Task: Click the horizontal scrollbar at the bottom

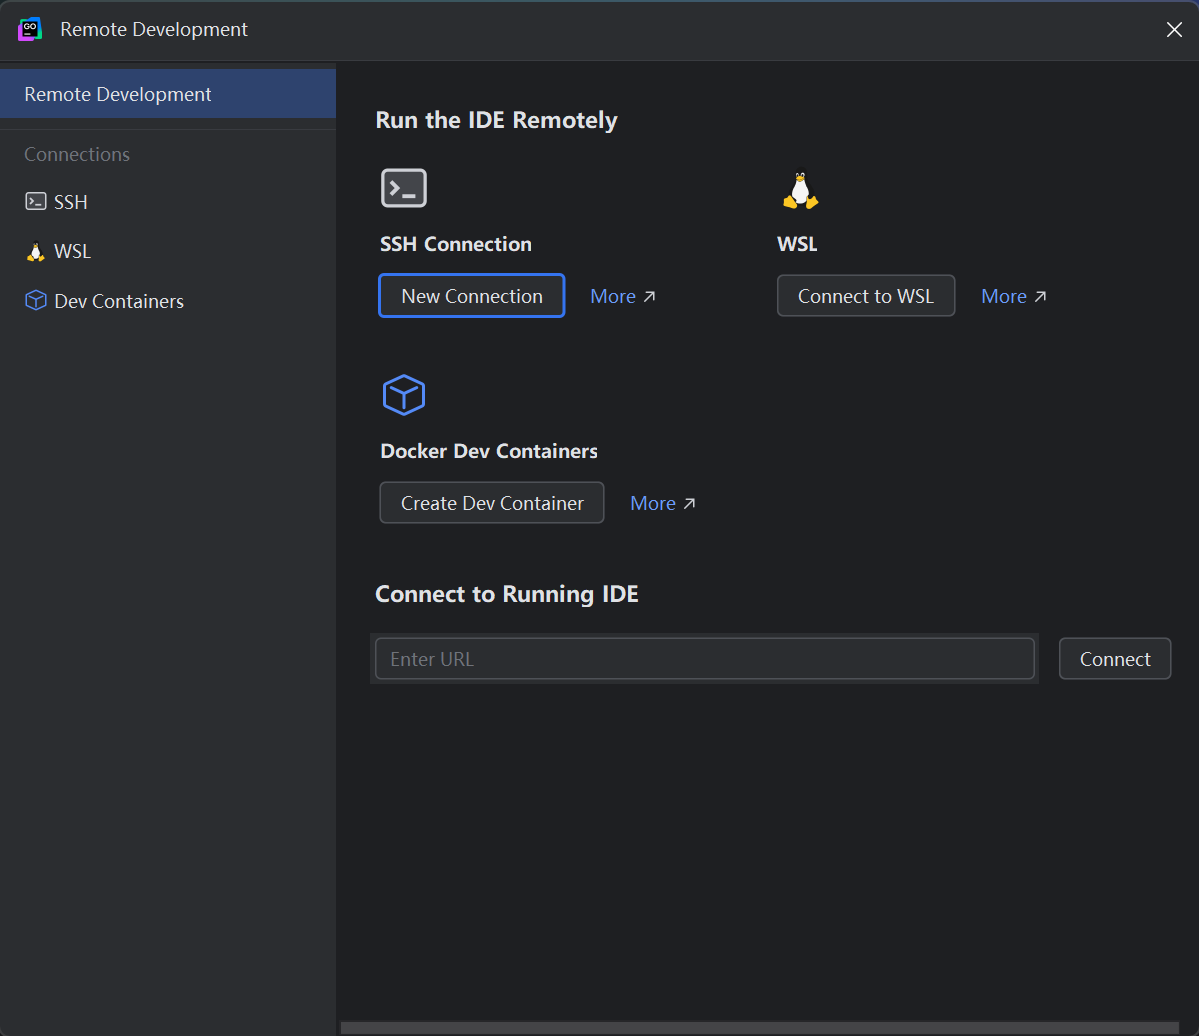Action: click(760, 1027)
